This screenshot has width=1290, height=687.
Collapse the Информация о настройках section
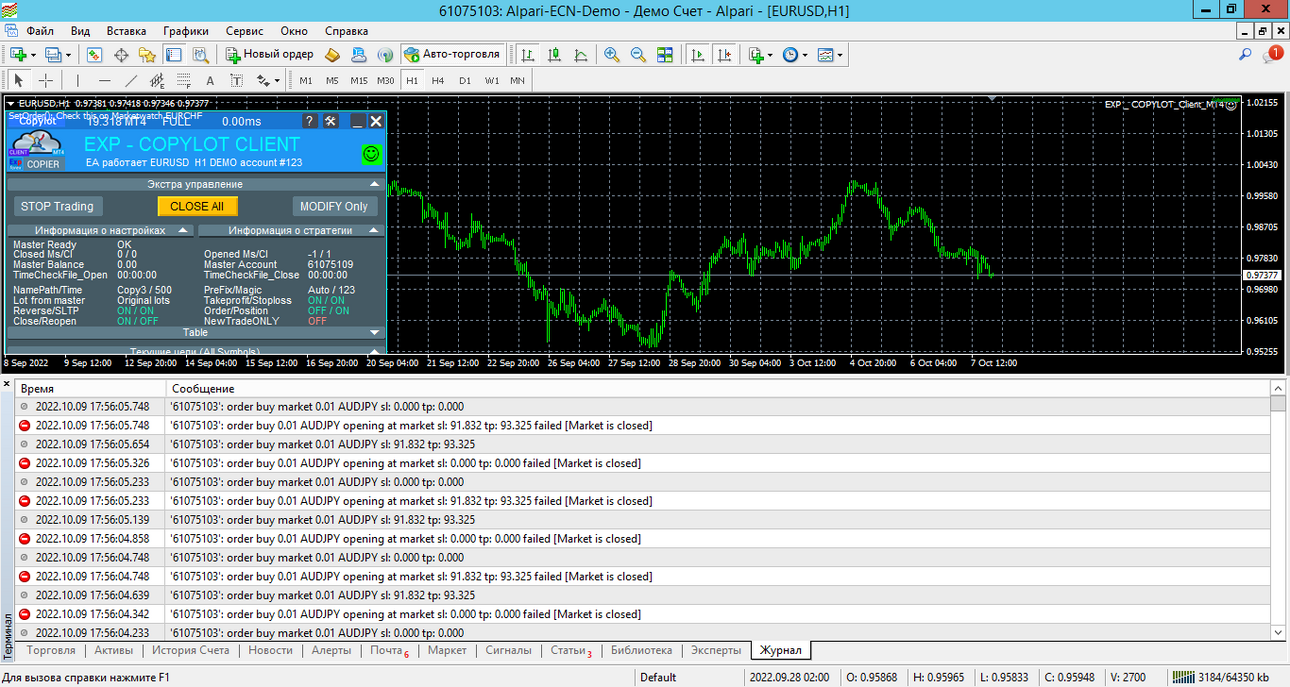(184, 230)
